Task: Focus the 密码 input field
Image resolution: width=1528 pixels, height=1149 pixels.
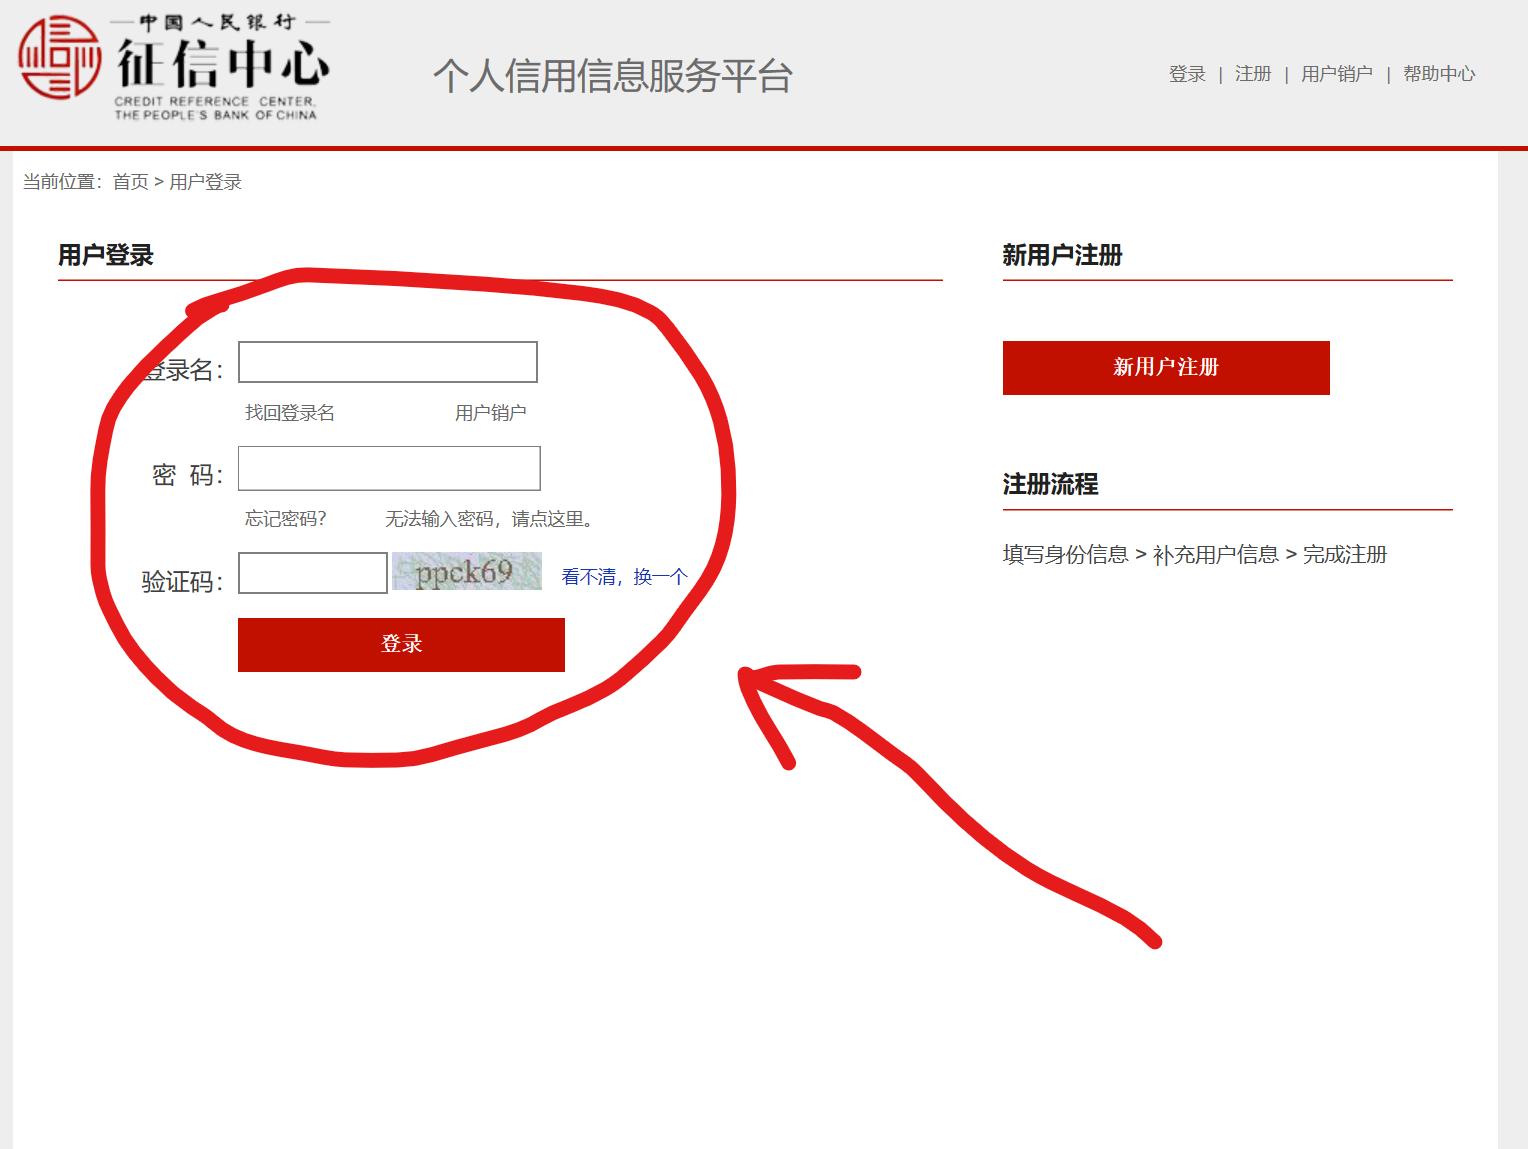Action: 389,469
